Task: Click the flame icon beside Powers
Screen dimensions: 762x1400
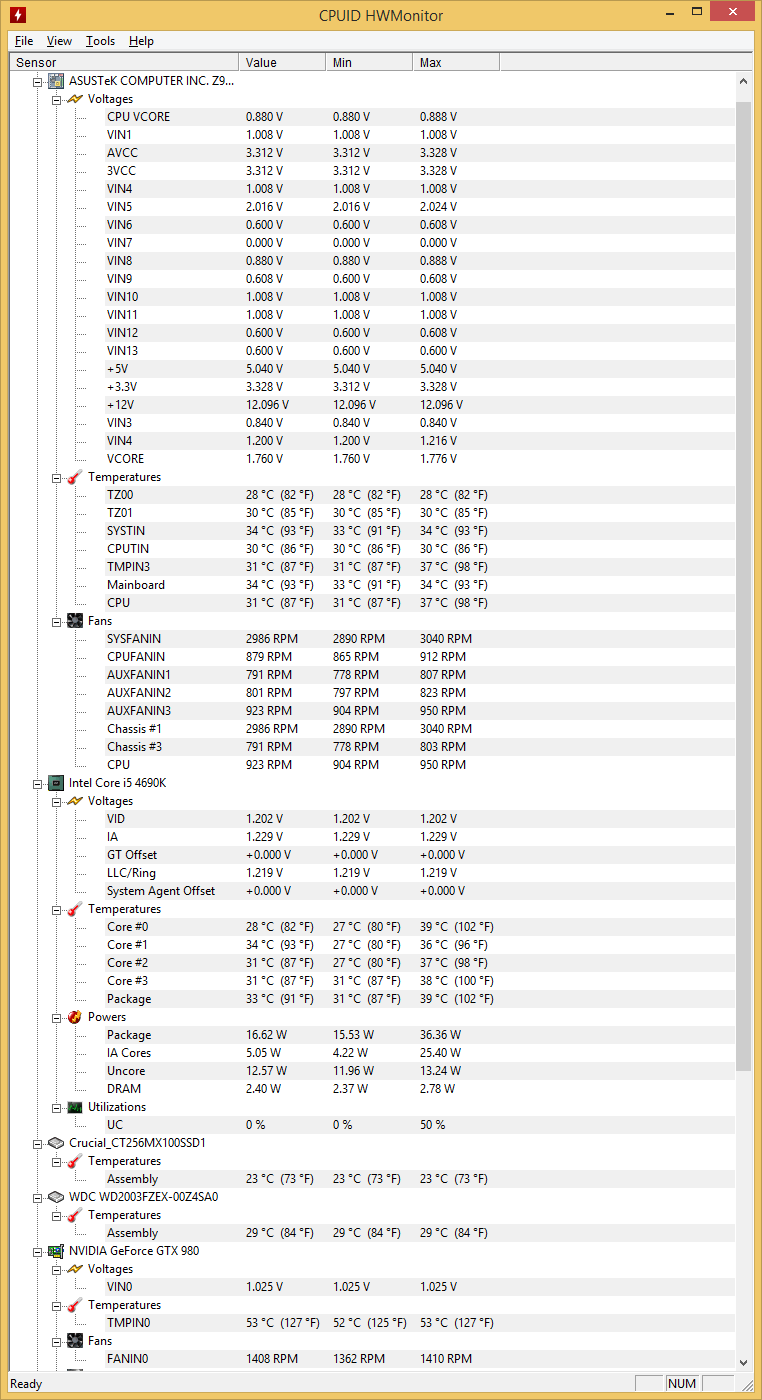Action: pyautogui.click(x=75, y=1017)
